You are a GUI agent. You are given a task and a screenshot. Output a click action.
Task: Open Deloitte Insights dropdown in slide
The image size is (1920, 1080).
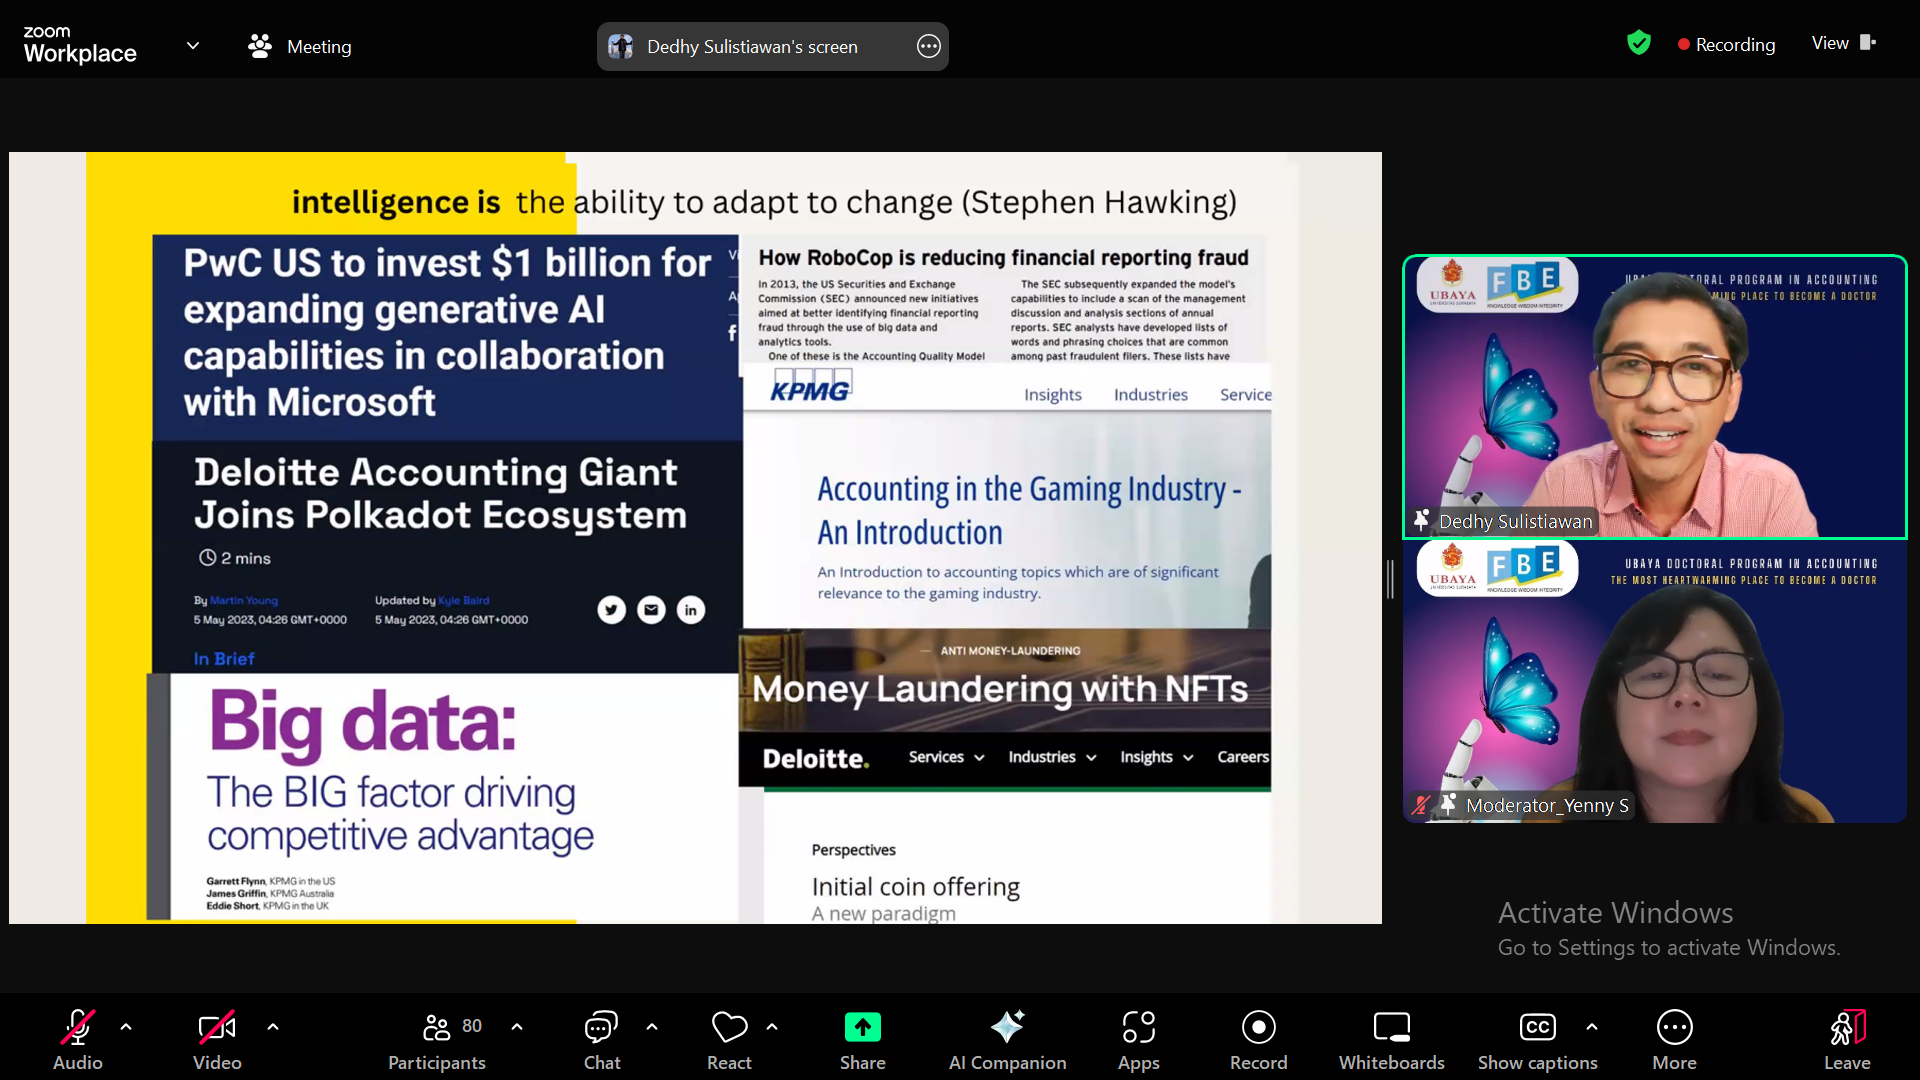[x=1156, y=757]
